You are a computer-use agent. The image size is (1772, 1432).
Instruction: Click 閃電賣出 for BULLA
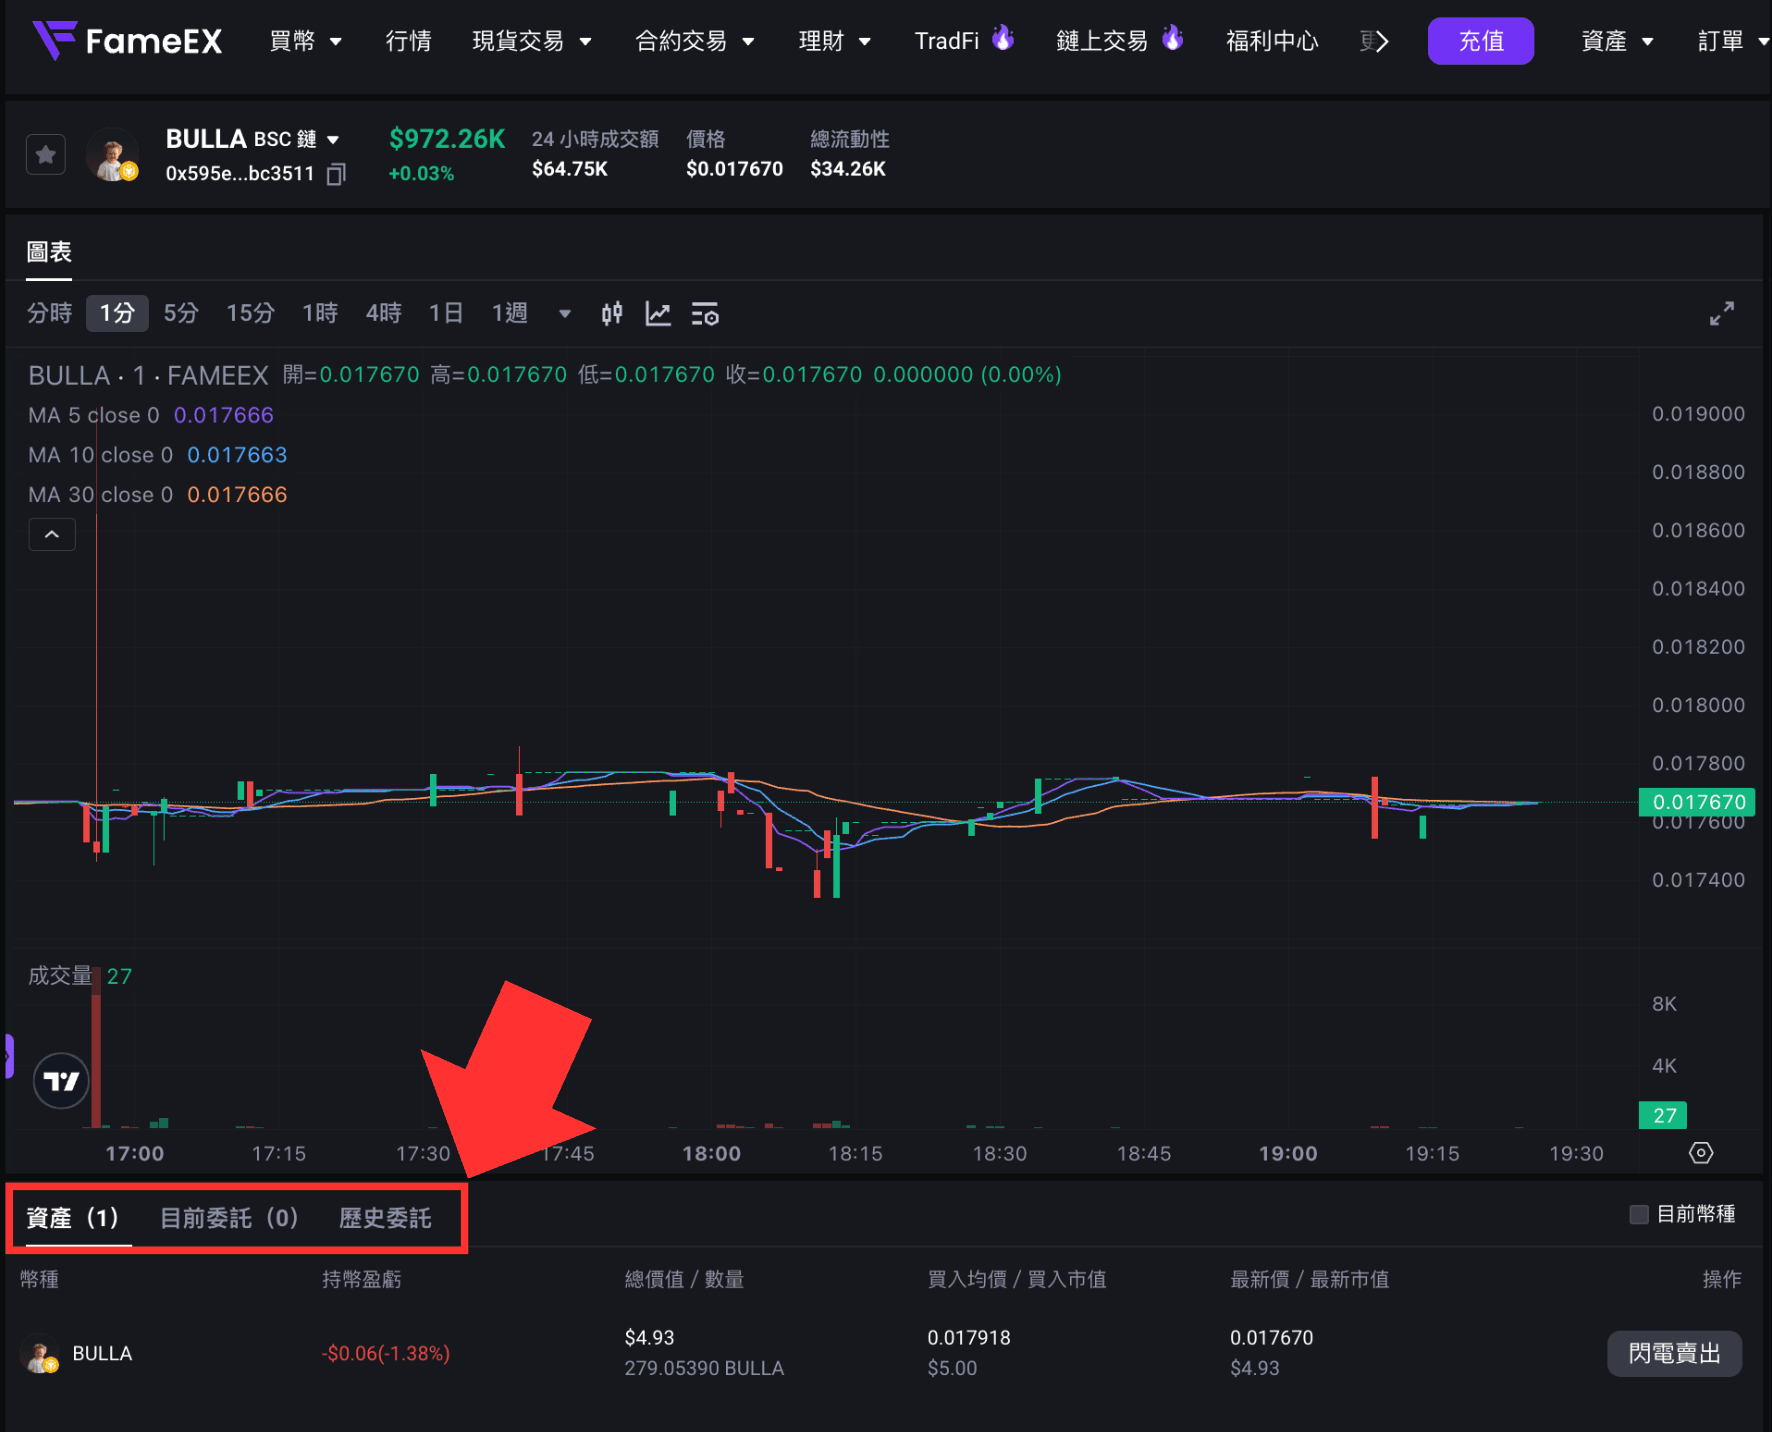click(x=1675, y=1354)
